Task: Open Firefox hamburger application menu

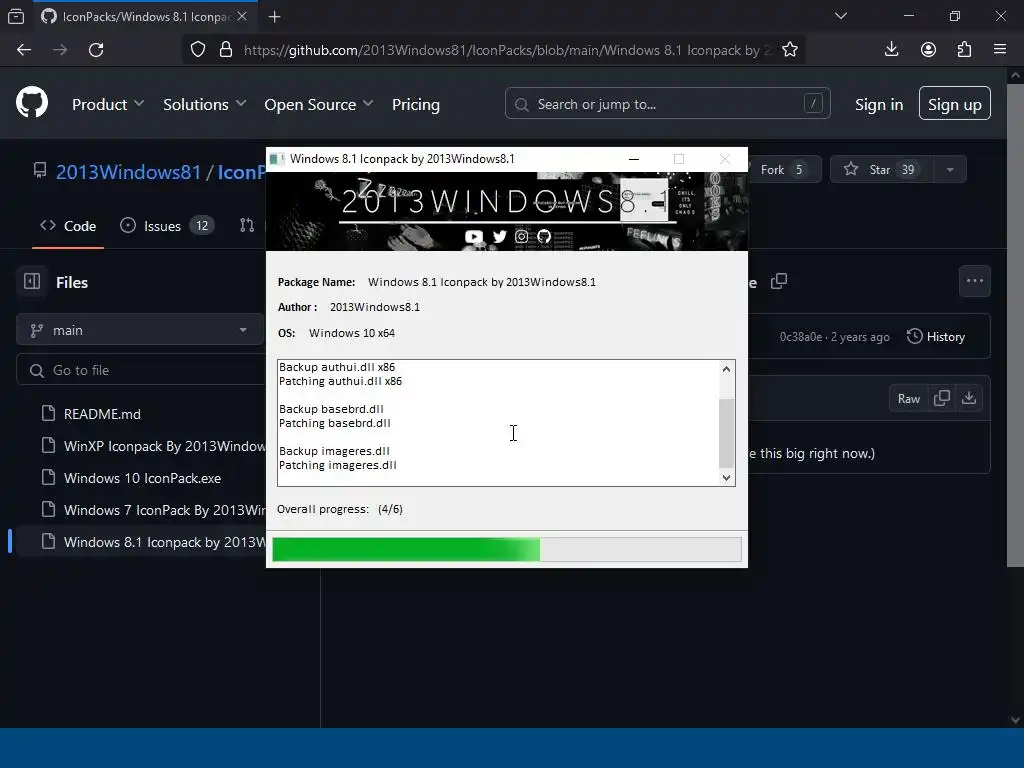Action: pos(1000,50)
